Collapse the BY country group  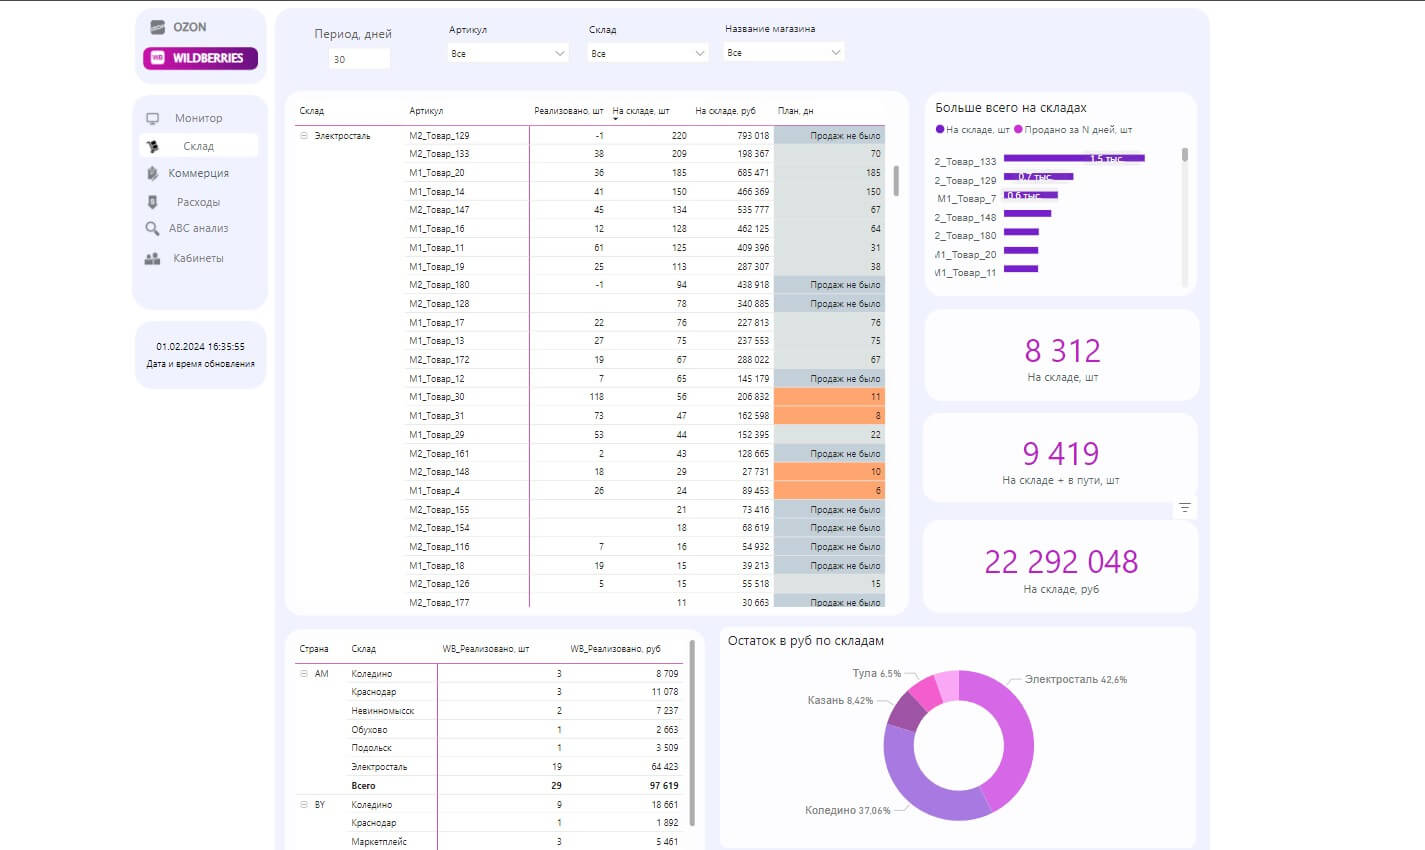click(x=304, y=804)
